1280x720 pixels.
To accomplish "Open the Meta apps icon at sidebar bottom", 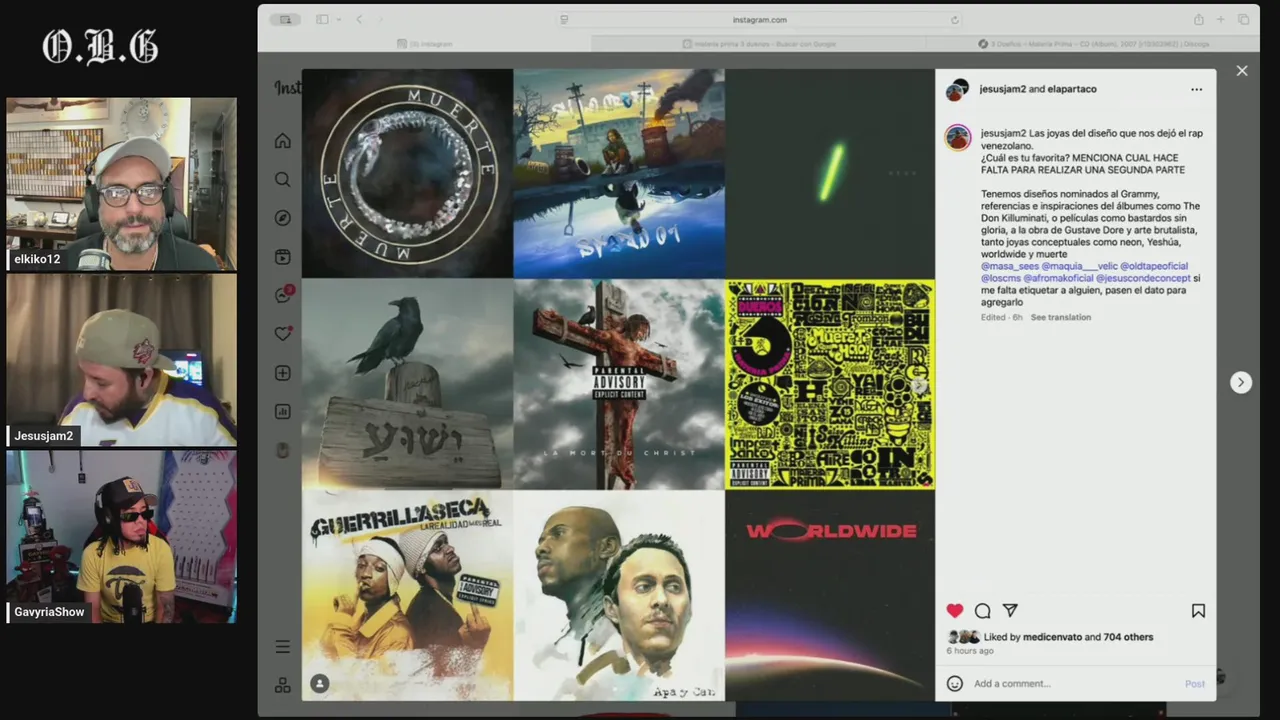I will click(283, 685).
